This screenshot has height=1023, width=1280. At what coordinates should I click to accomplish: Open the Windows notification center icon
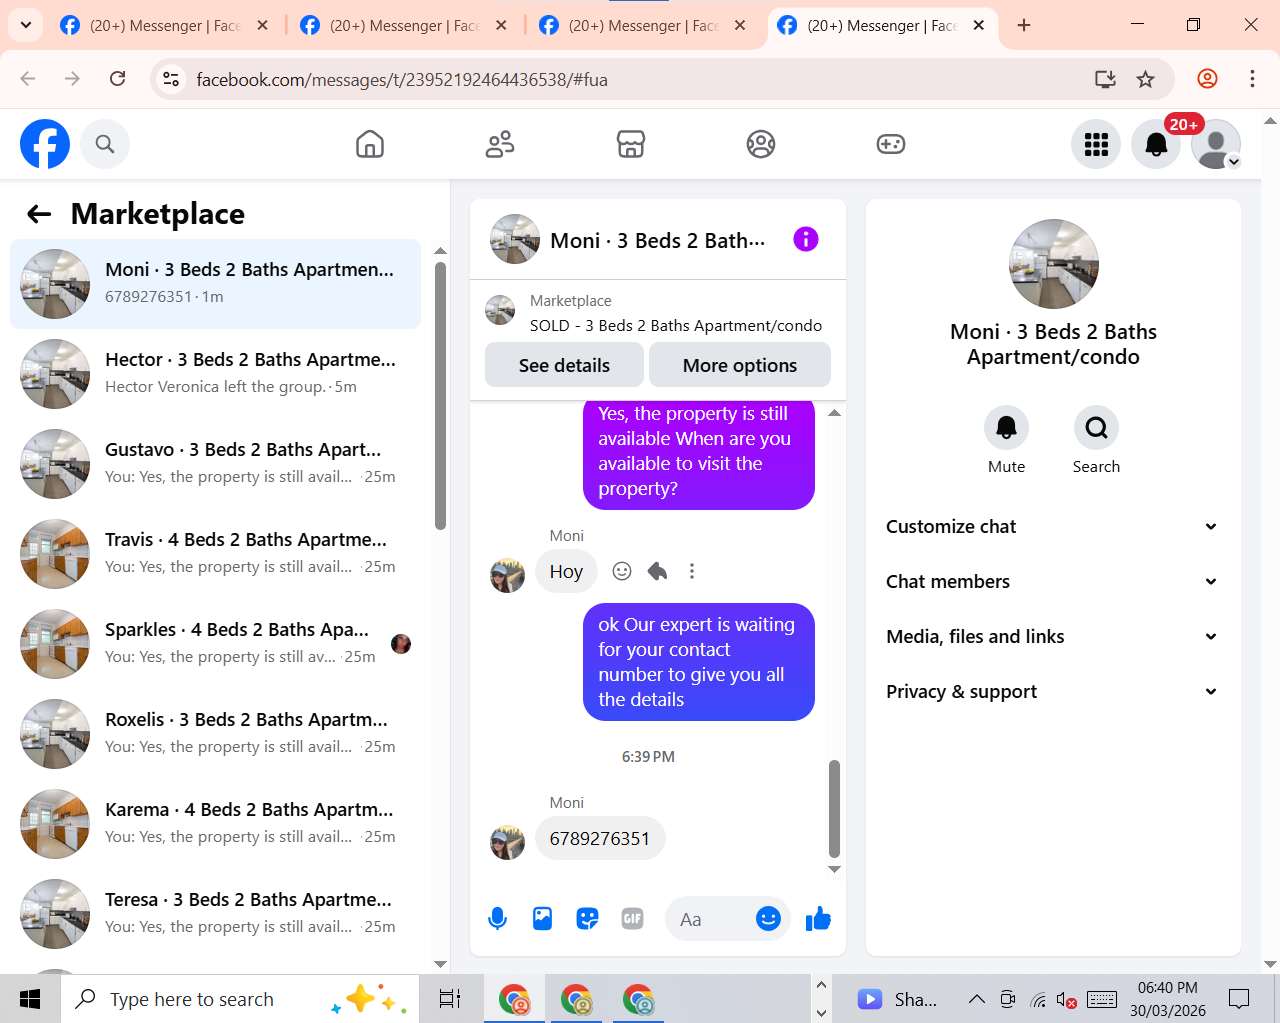(x=1239, y=999)
